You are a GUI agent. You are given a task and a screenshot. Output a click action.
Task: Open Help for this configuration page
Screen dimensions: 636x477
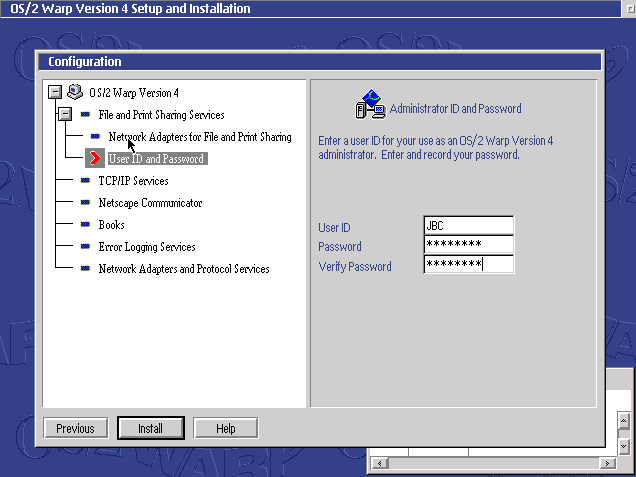tap(225, 429)
